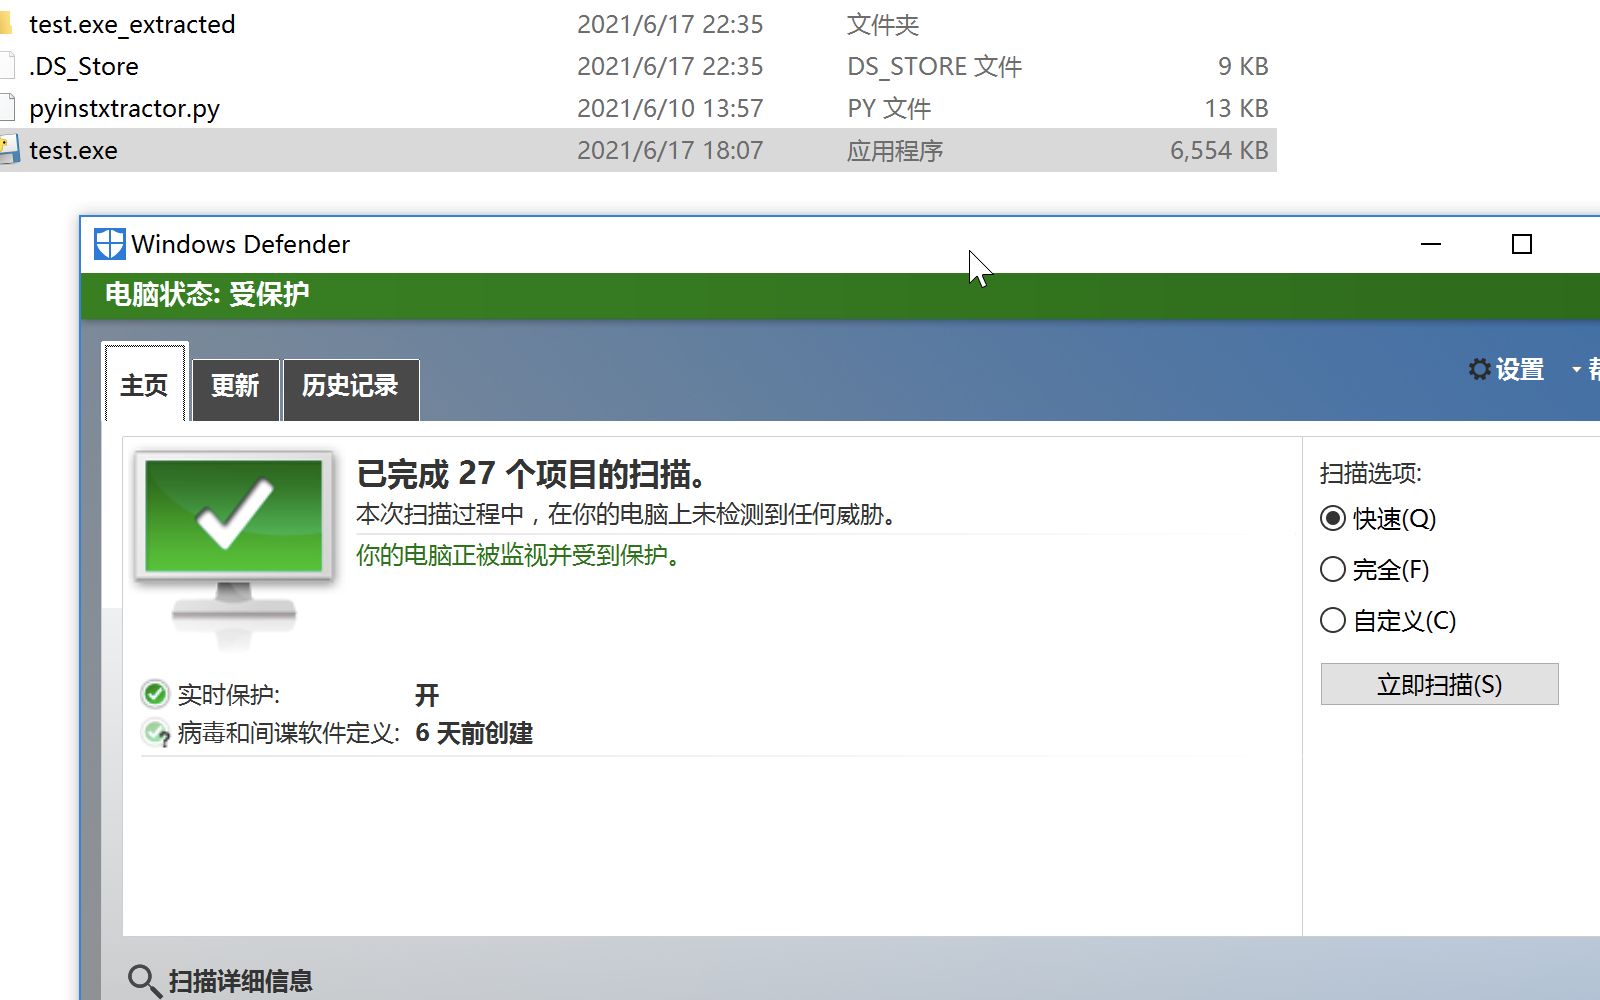Image resolution: width=1600 pixels, height=1000 pixels.
Task: Select the pyinstxtractor.py file name
Action: pos(124,108)
